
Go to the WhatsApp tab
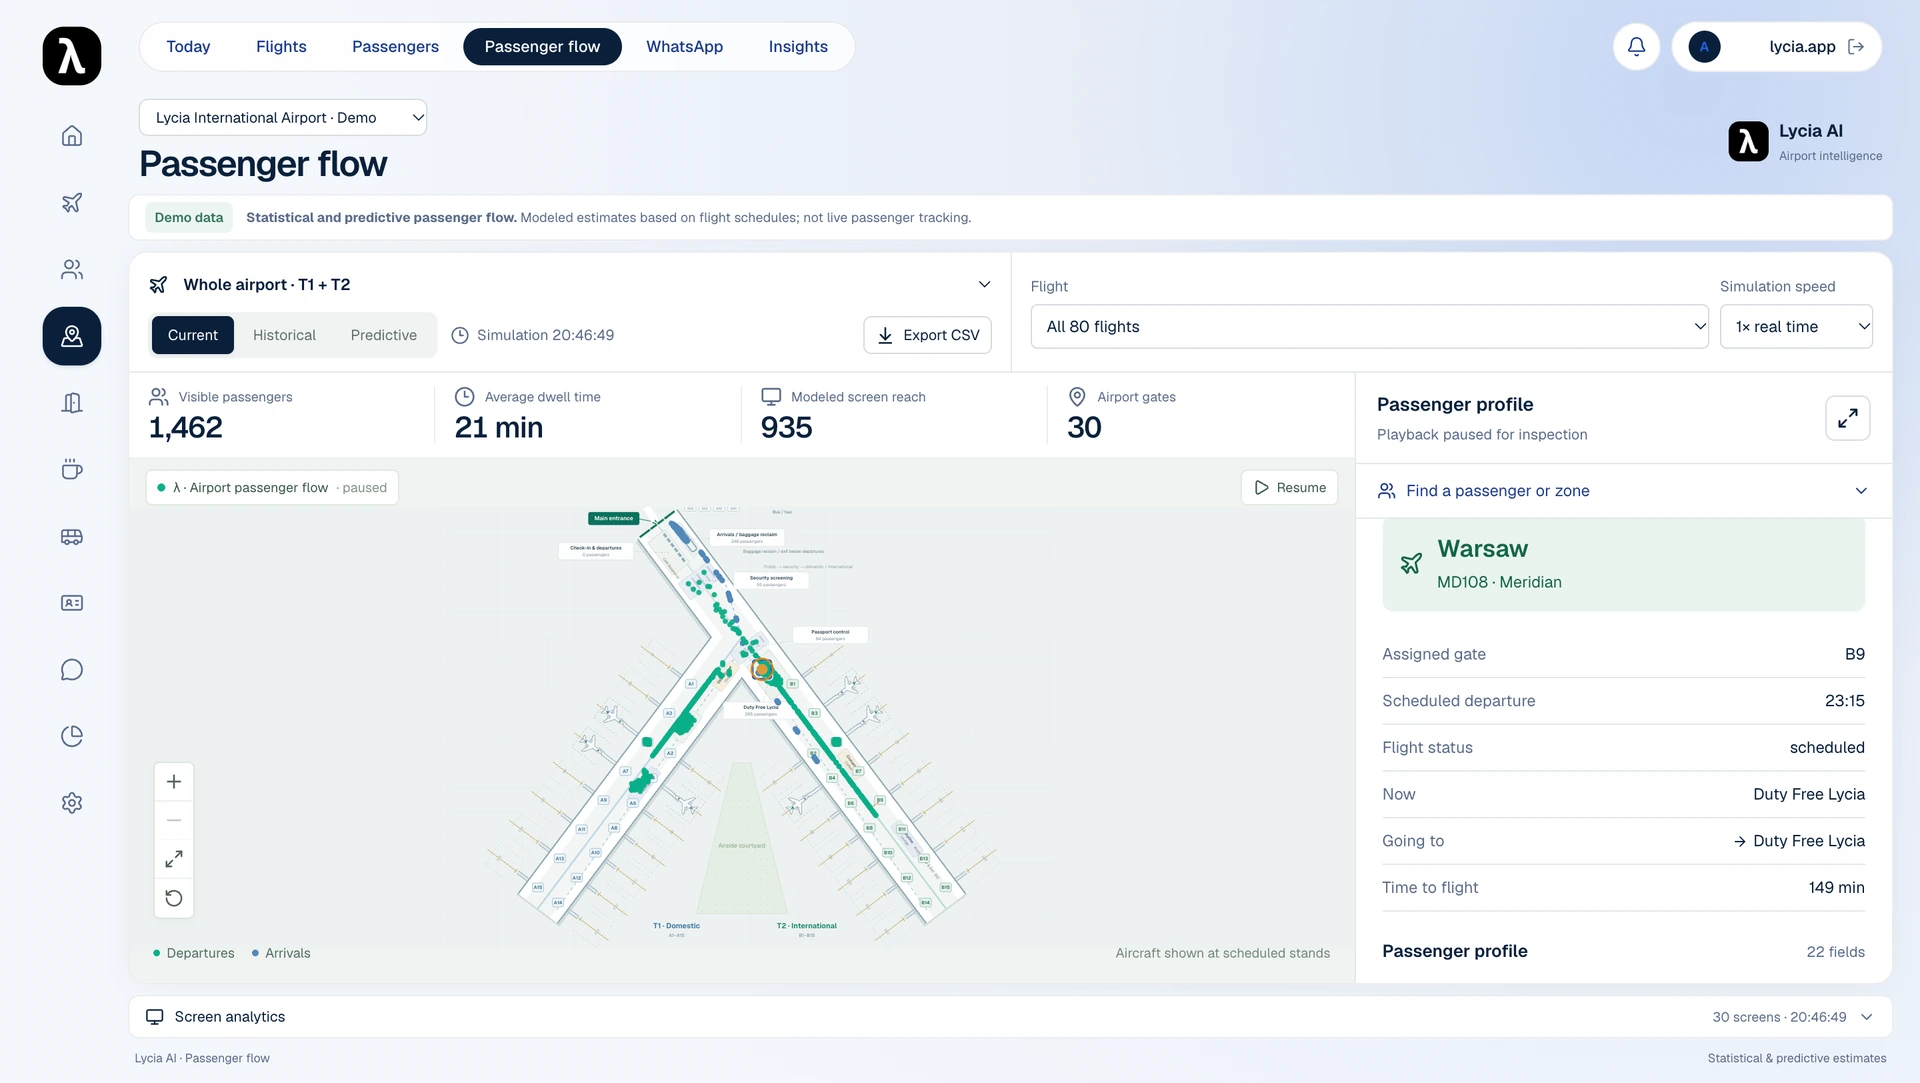[684, 47]
